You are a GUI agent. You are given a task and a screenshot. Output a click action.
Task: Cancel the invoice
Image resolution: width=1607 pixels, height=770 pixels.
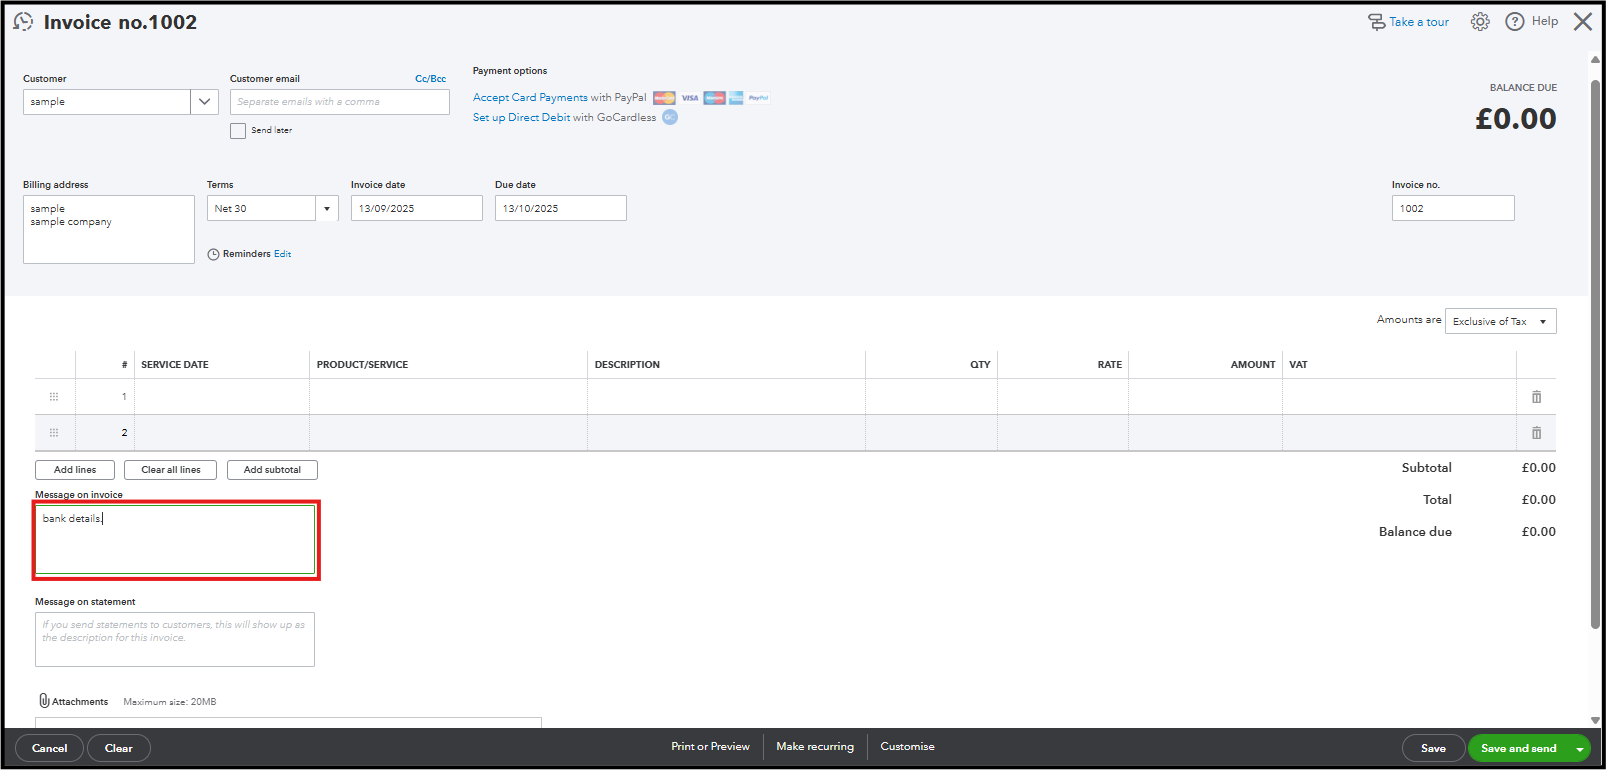(49, 748)
